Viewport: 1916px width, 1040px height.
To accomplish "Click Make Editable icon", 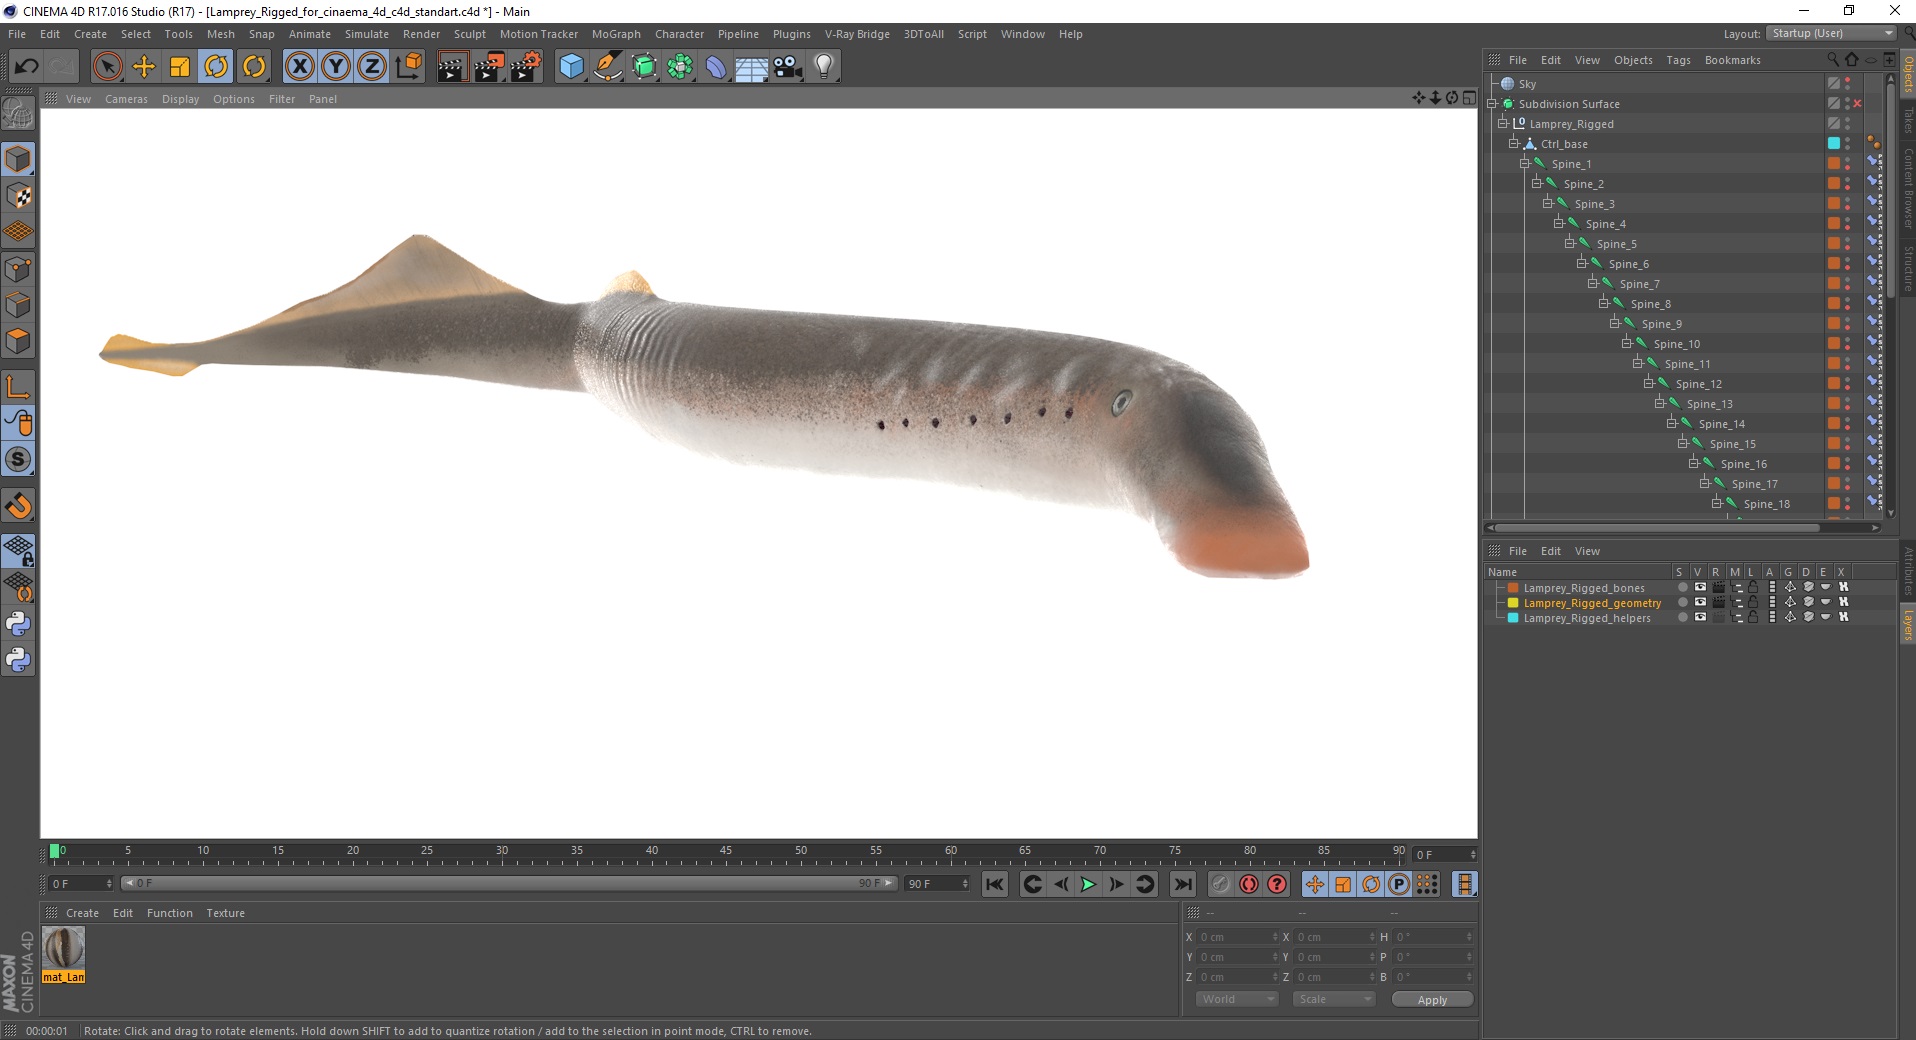I will pos(18,116).
